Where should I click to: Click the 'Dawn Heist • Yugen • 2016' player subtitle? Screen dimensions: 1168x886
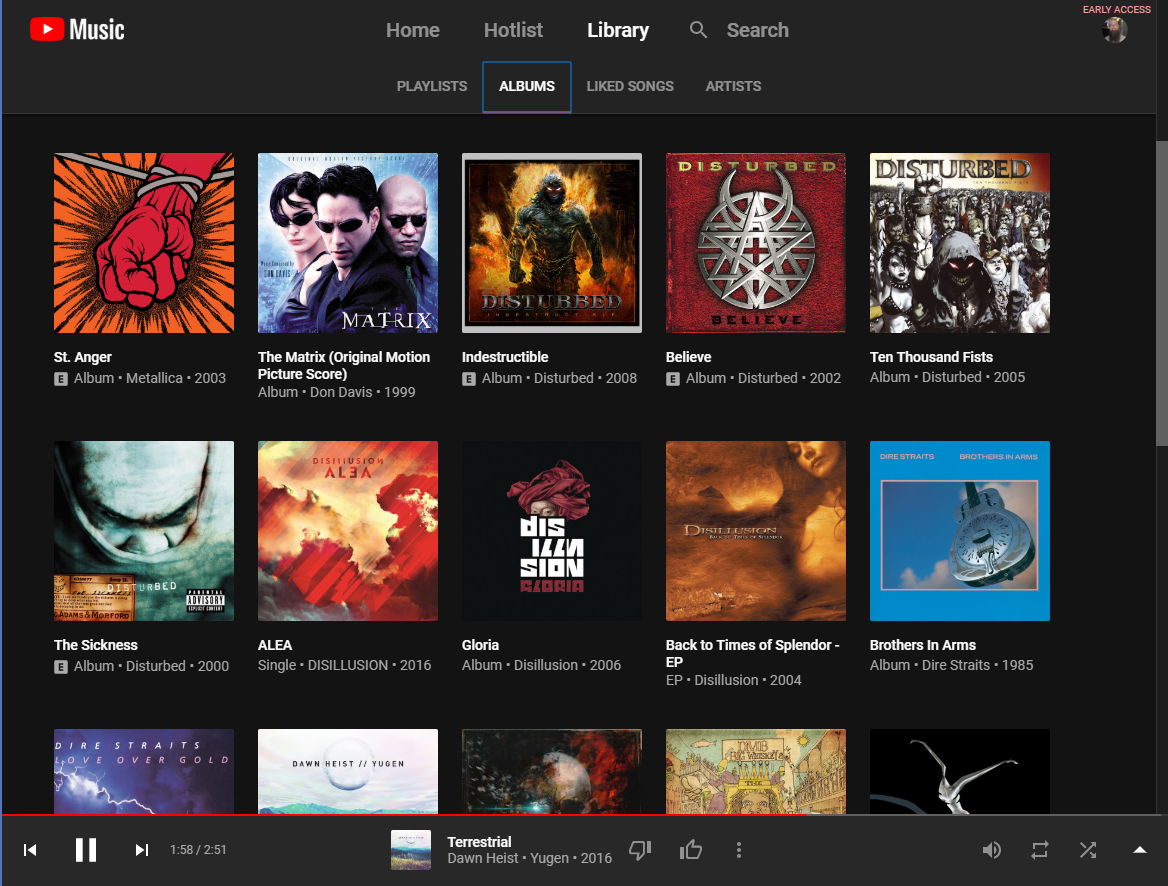pyautogui.click(x=530, y=858)
